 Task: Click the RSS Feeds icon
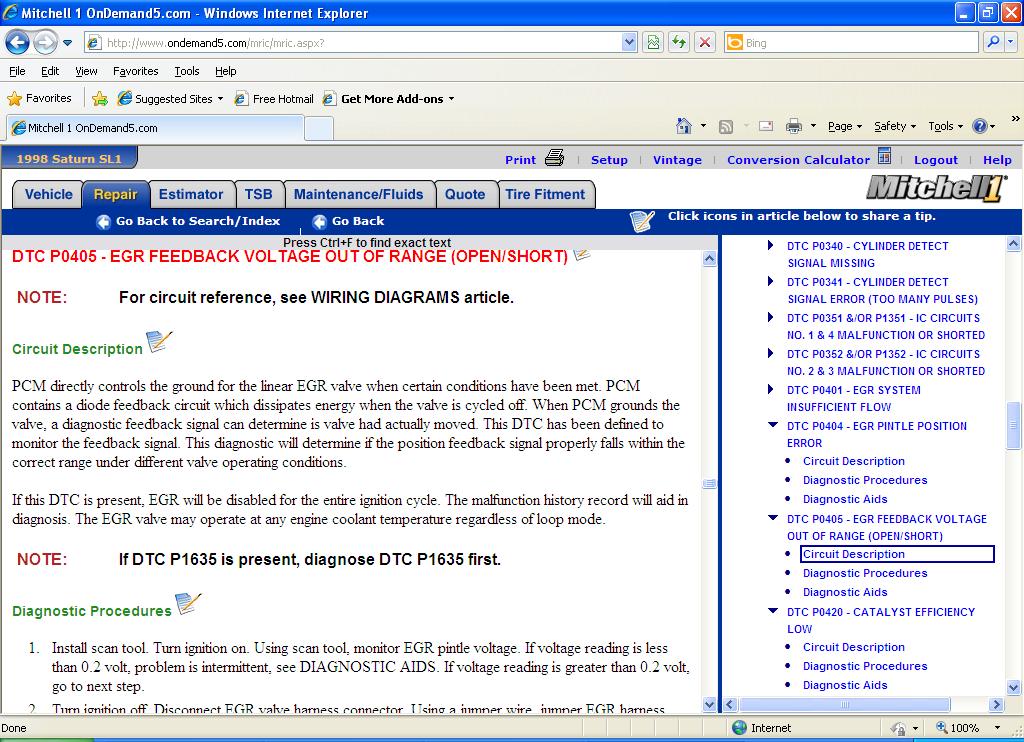726,127
